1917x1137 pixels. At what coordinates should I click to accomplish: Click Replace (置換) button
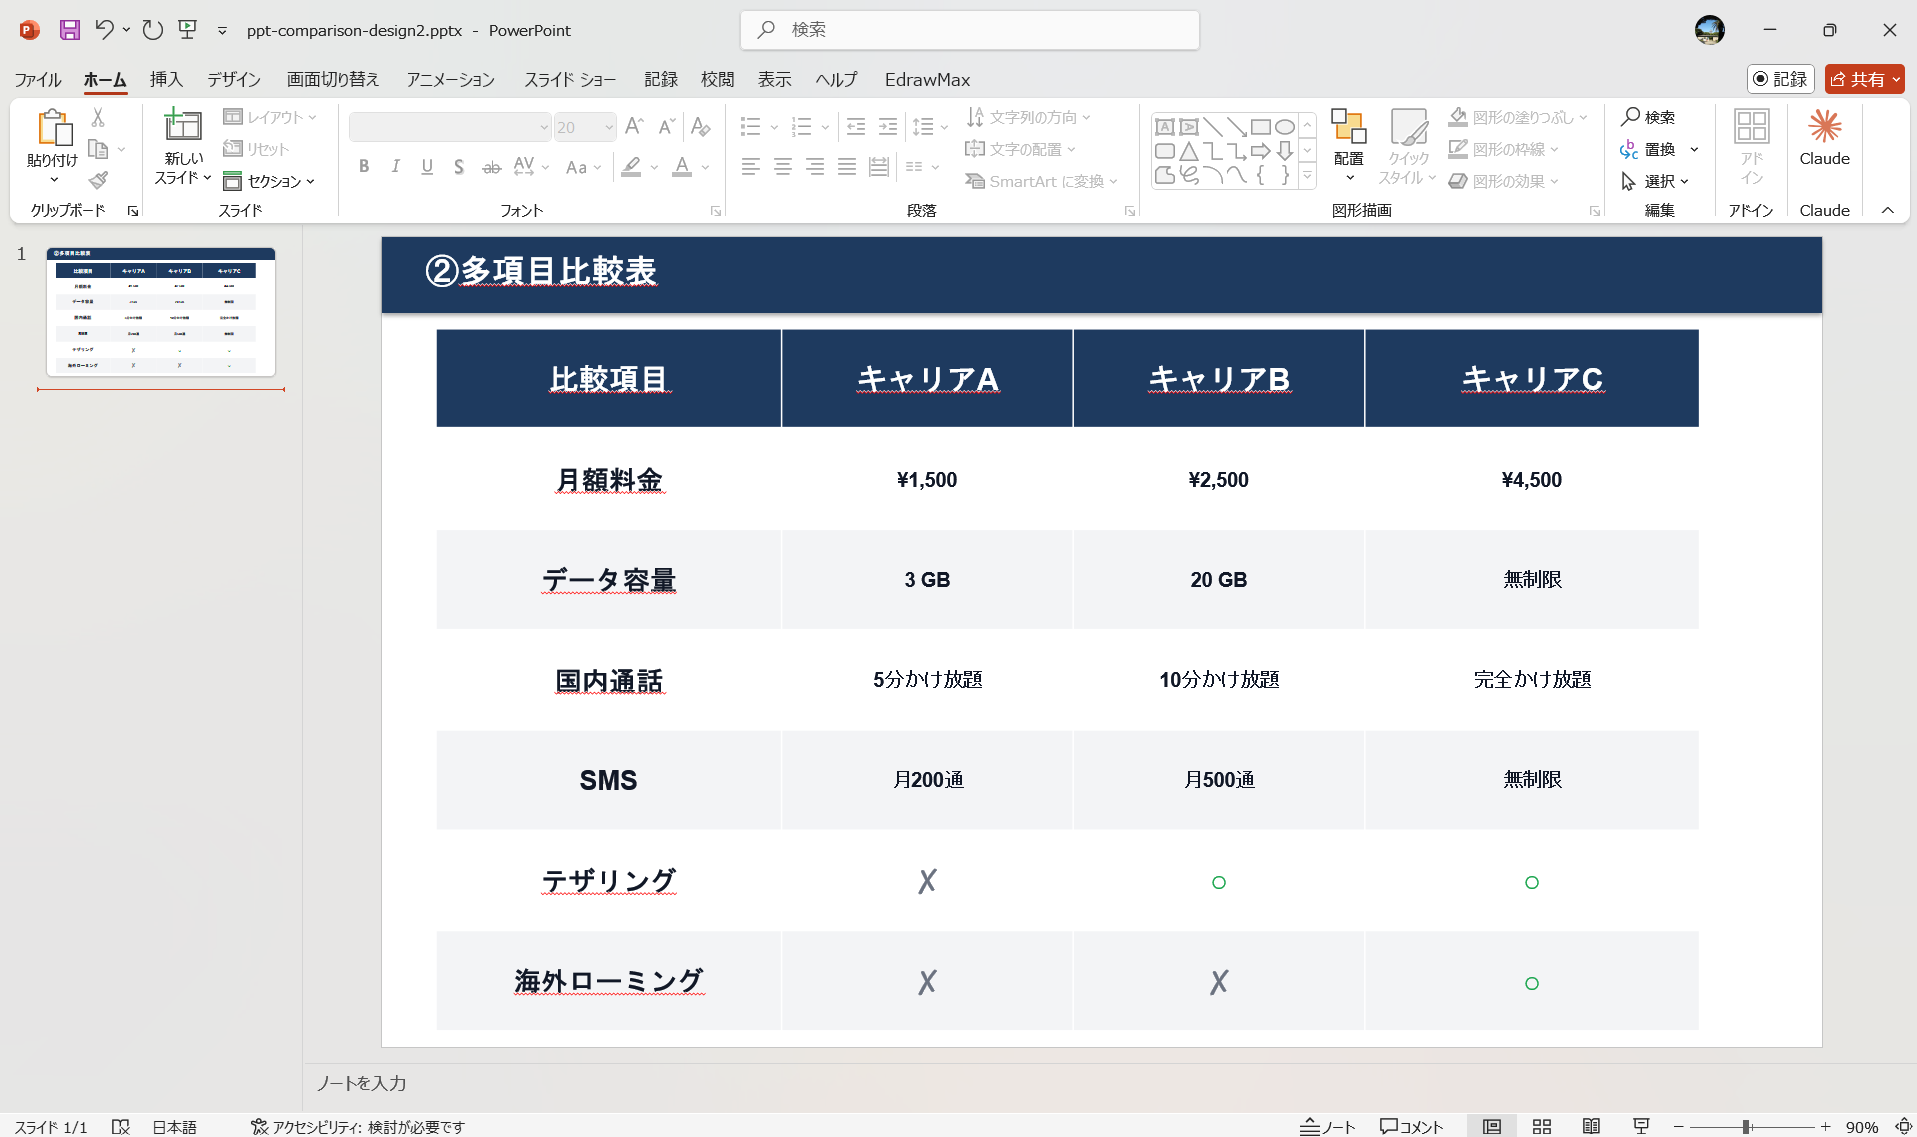click(x=1648, y=149)
